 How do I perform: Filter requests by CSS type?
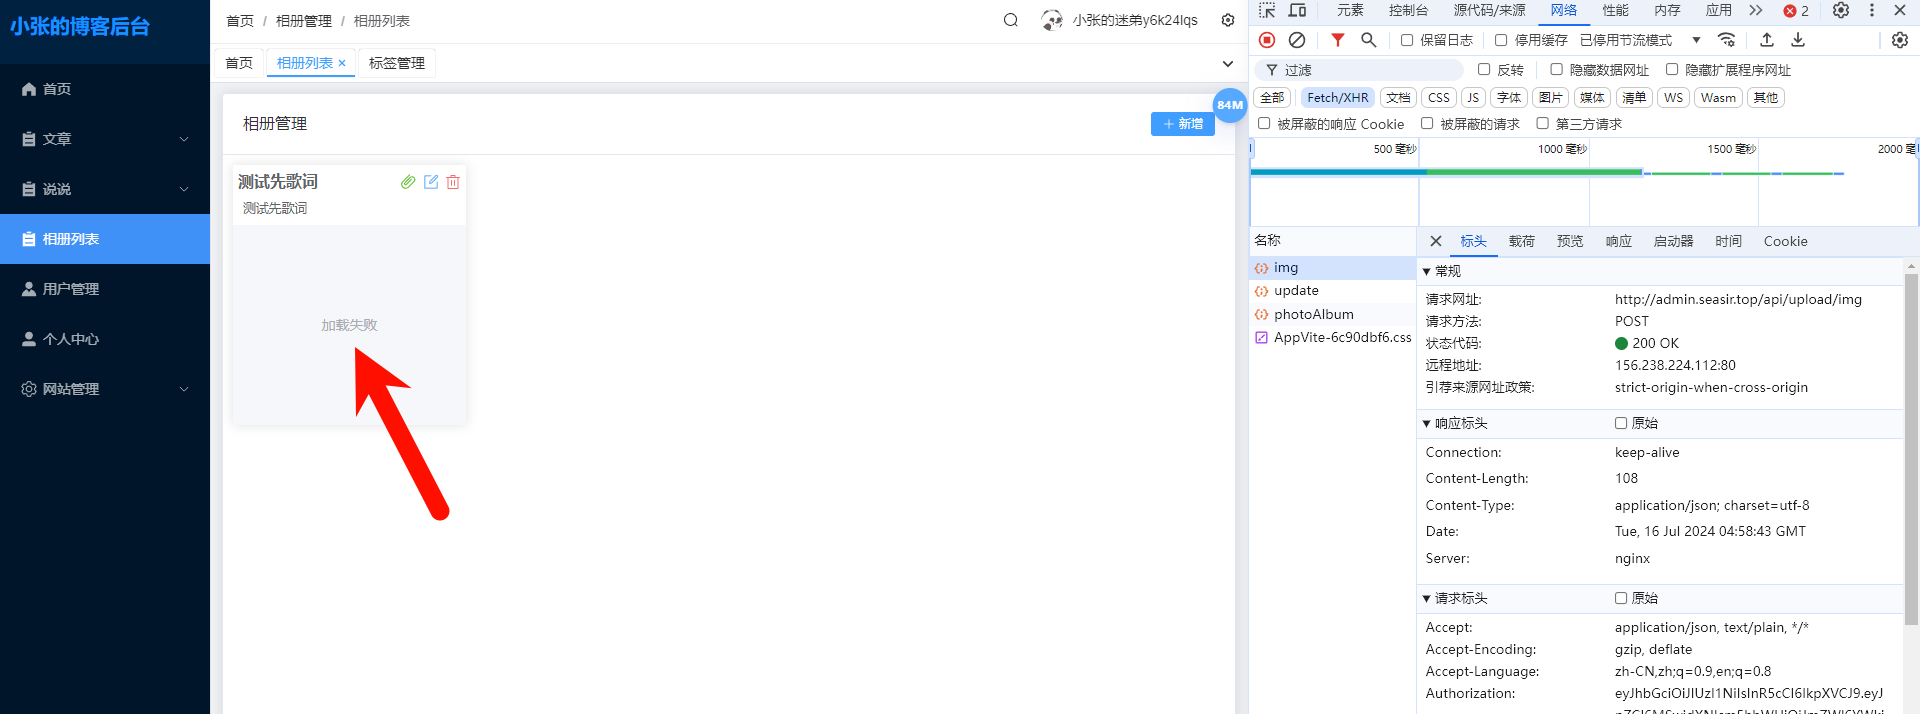tap(1439, 97)
